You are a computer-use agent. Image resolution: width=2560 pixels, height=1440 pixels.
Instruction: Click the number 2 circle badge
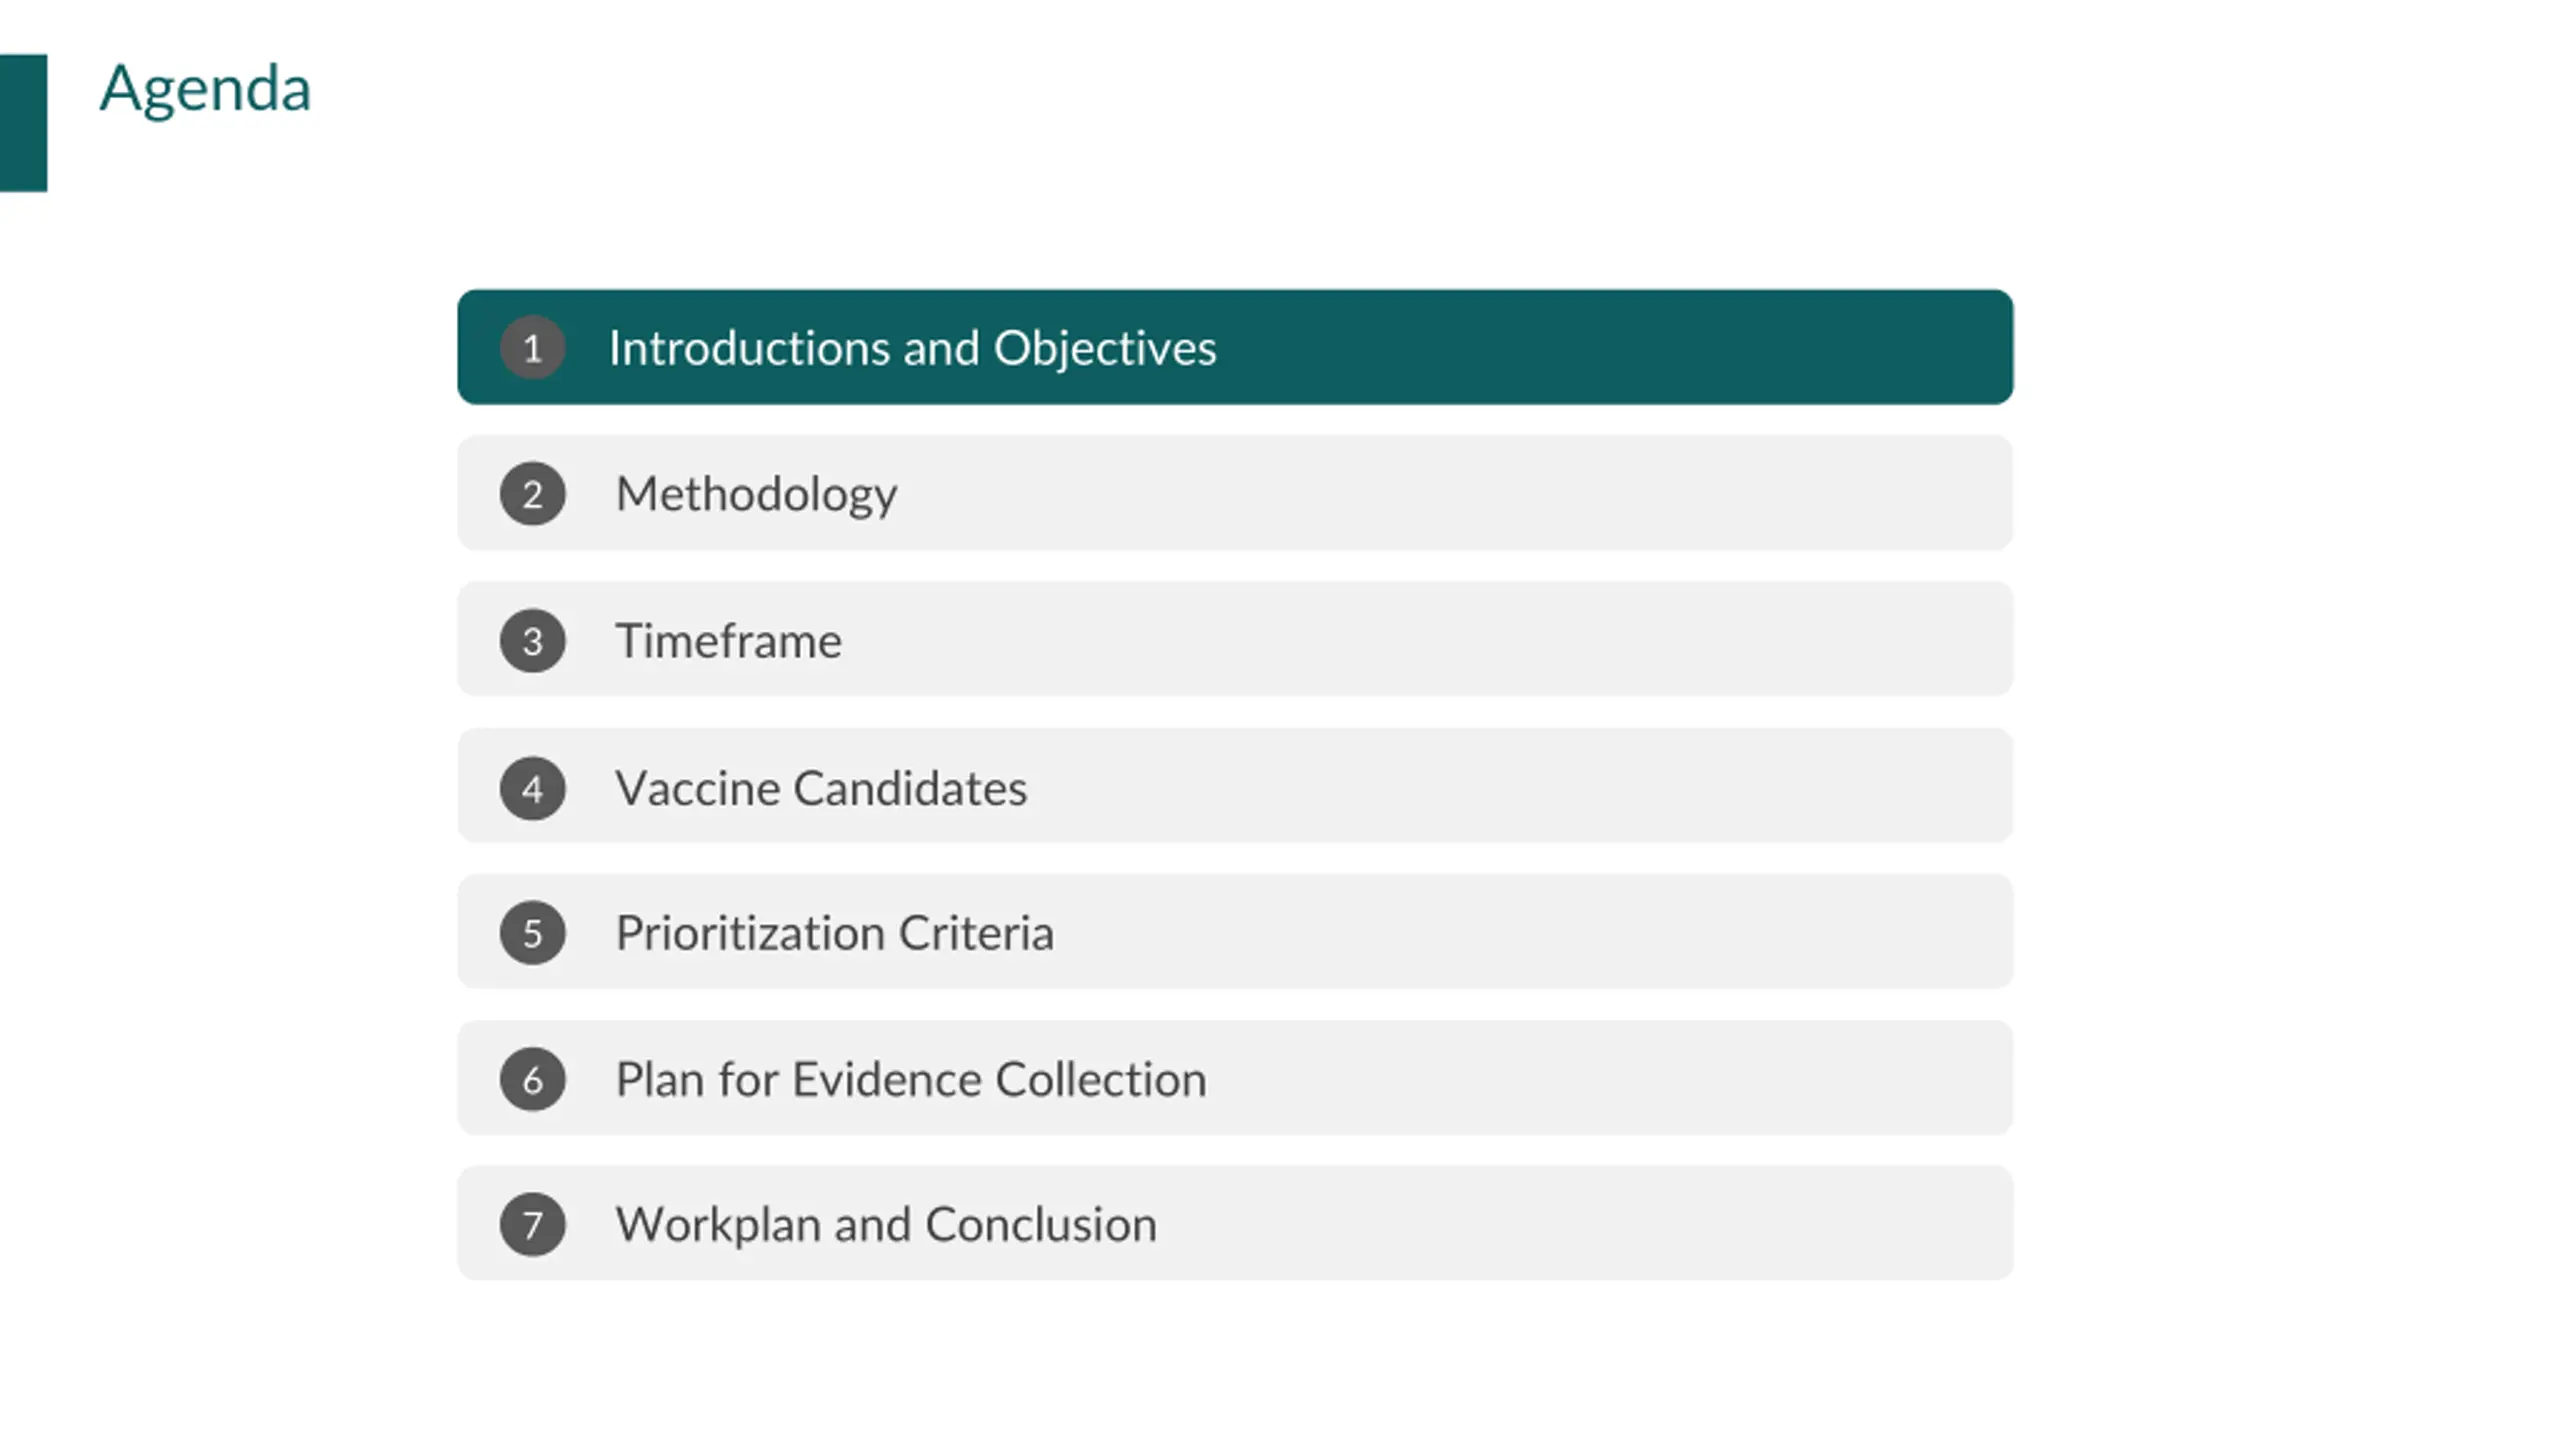tap(532, 494)
